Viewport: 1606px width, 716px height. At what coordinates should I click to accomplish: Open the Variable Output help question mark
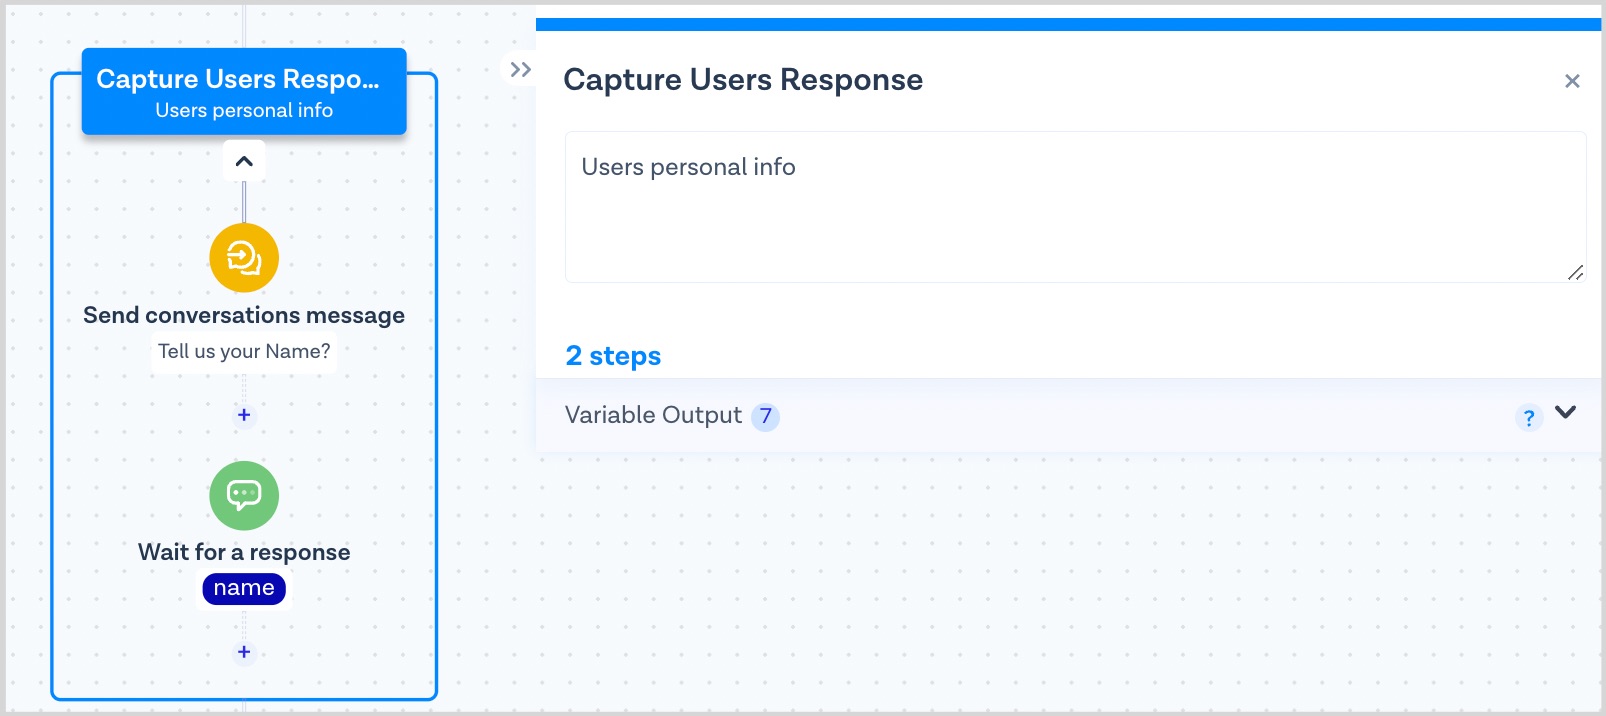(x=1528, y=417)
